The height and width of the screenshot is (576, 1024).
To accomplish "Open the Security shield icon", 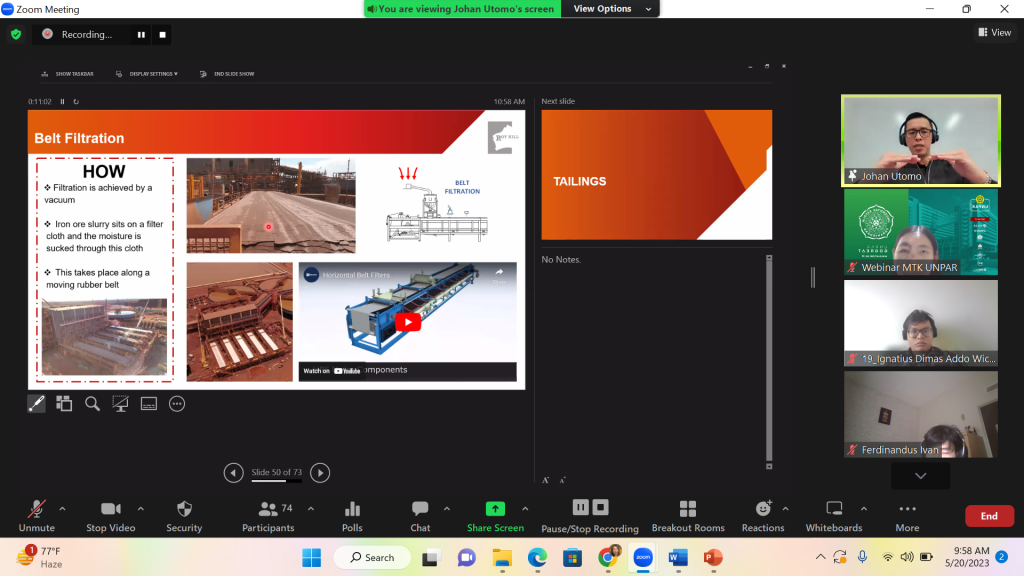I will 184,509.
